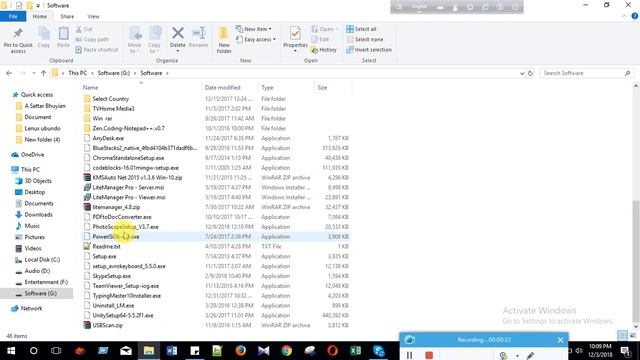Open the Windows Start menu
The image size is (640, 360).
(11, 351)
